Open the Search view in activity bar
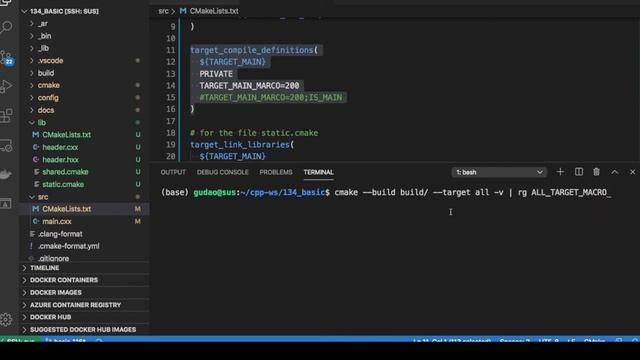This screenshot has height=360, width=640. 7,27
